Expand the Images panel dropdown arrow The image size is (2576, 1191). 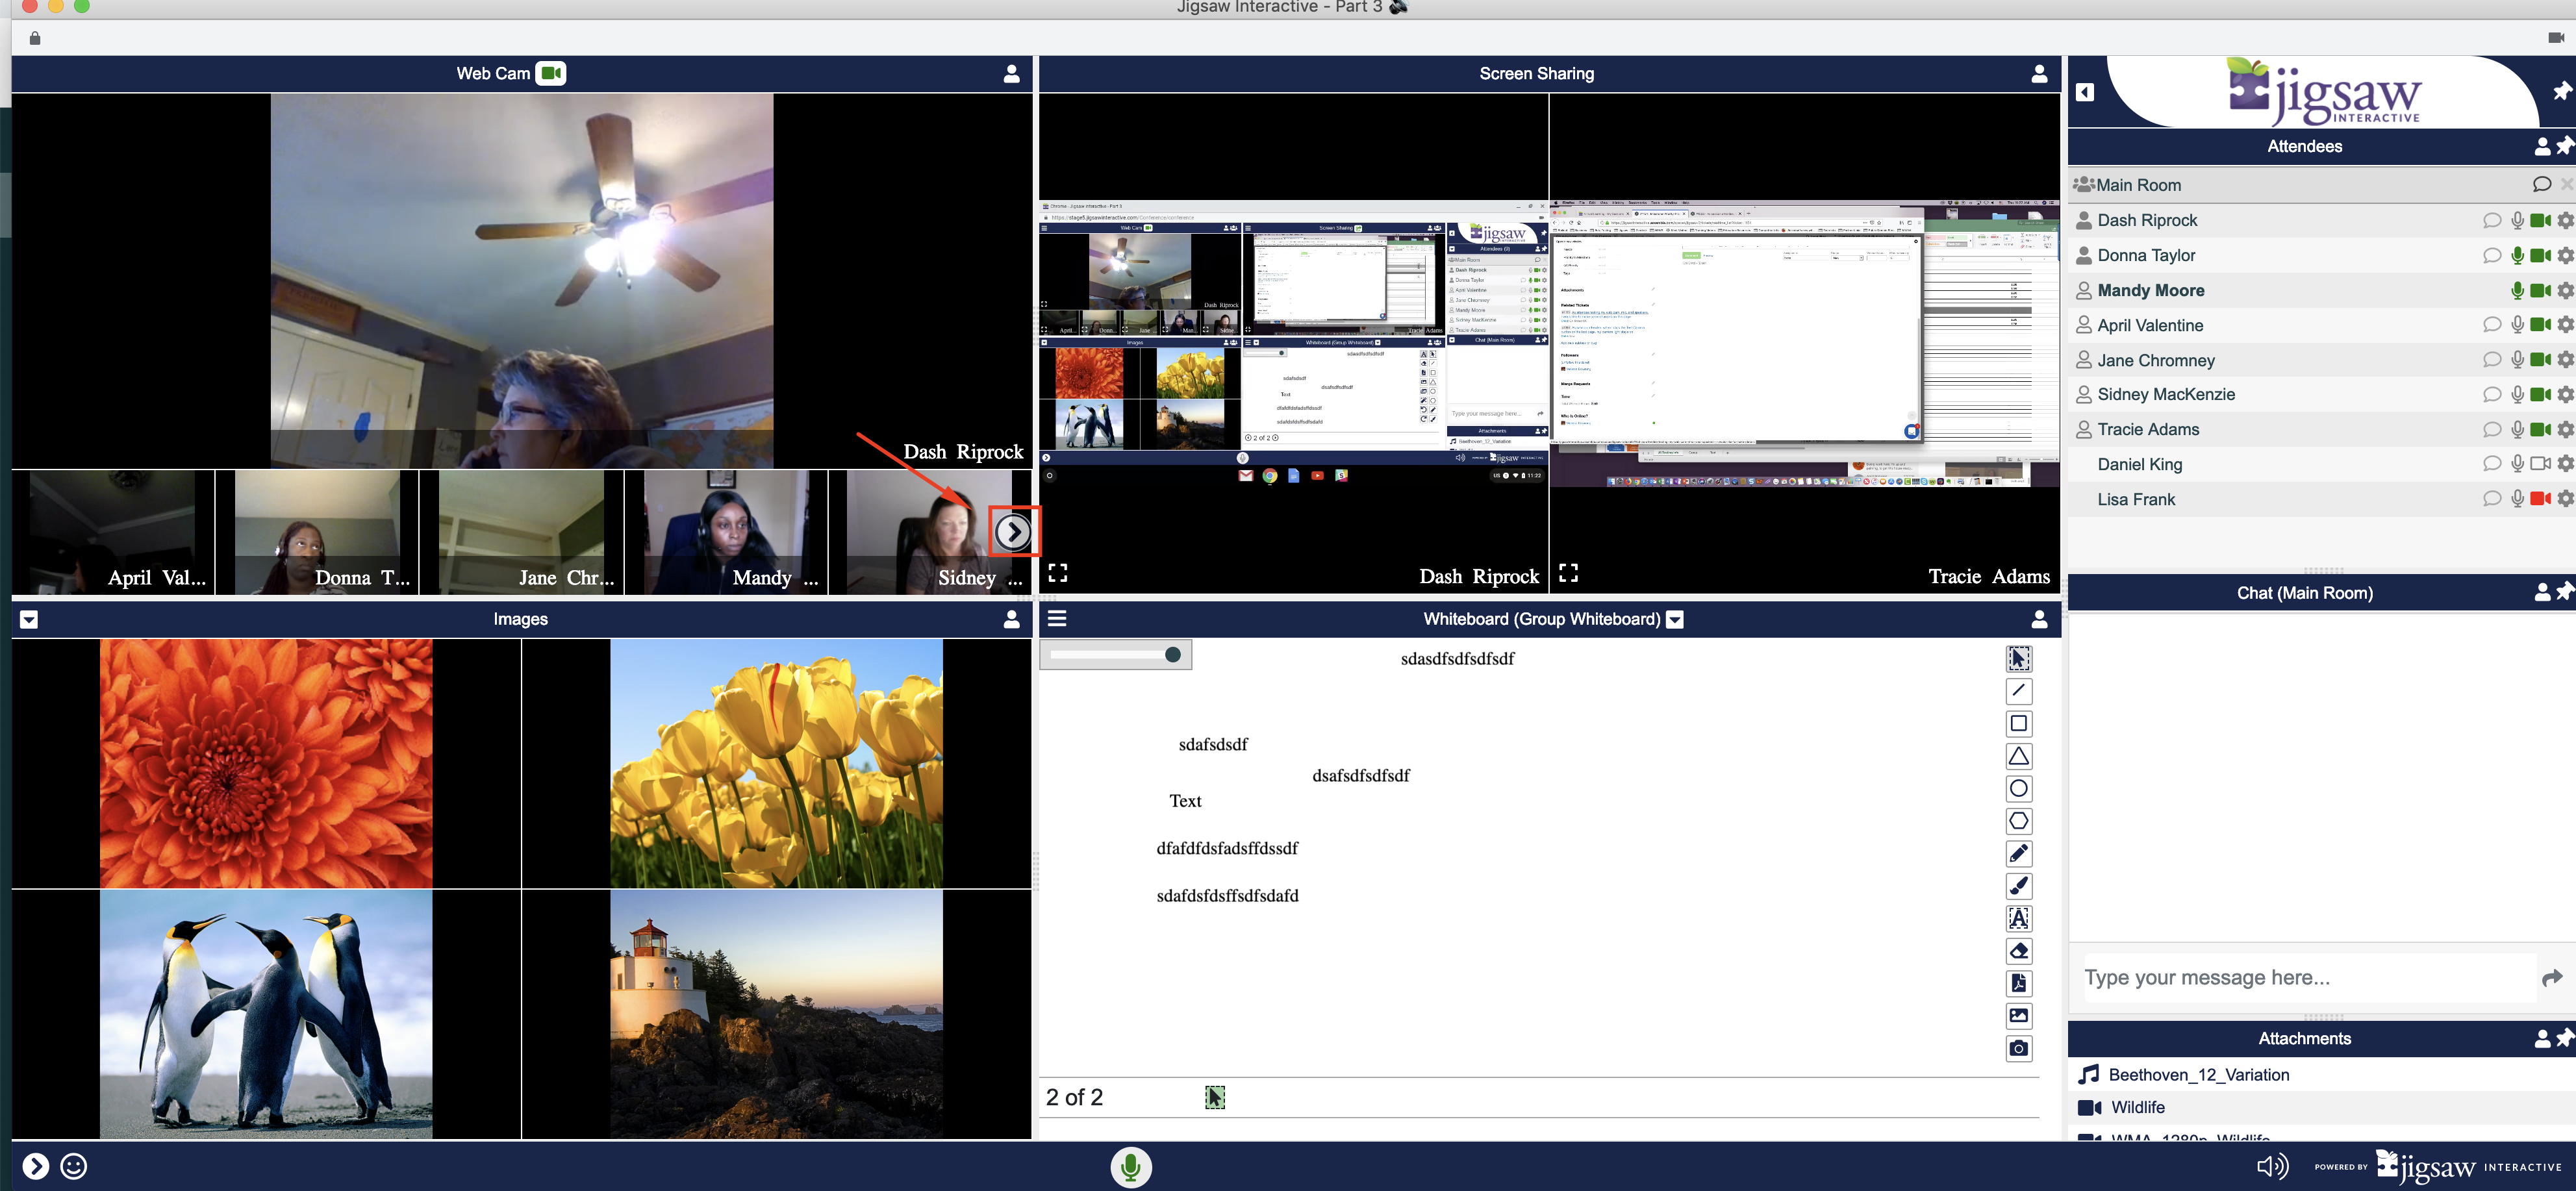click(x=29, y=619)
